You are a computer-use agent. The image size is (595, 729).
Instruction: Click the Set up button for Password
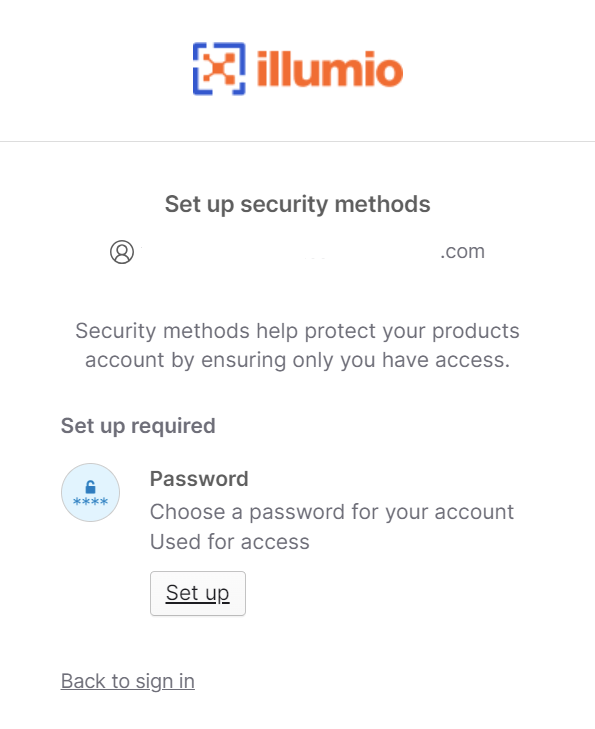[198, 594]
